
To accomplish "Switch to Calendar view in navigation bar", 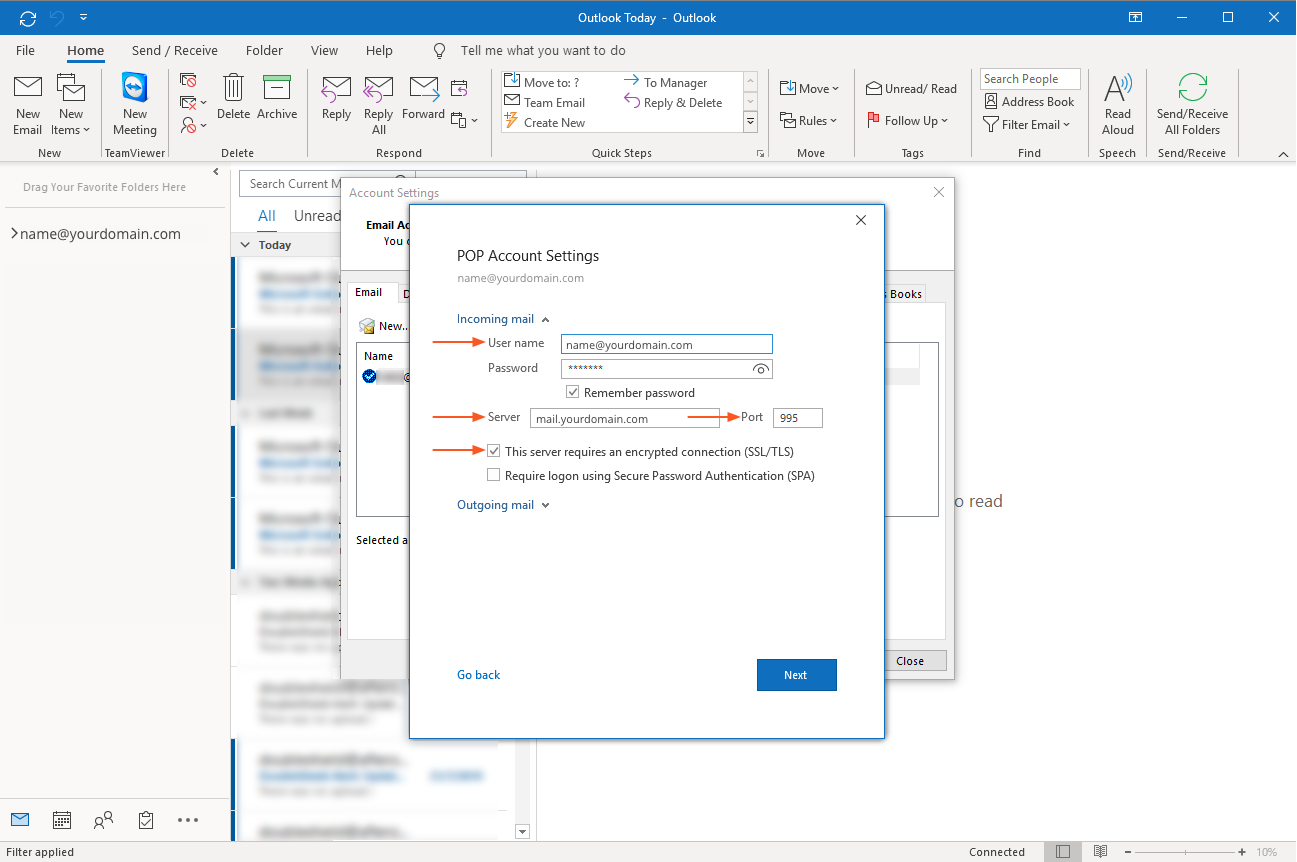I will (x=62, y=820).
